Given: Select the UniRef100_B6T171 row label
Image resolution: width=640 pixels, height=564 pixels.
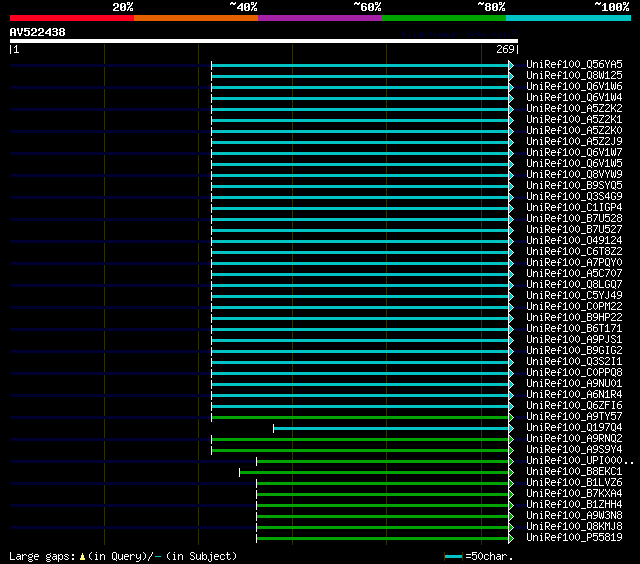Looking at the screenshot, I should [574, 329].
